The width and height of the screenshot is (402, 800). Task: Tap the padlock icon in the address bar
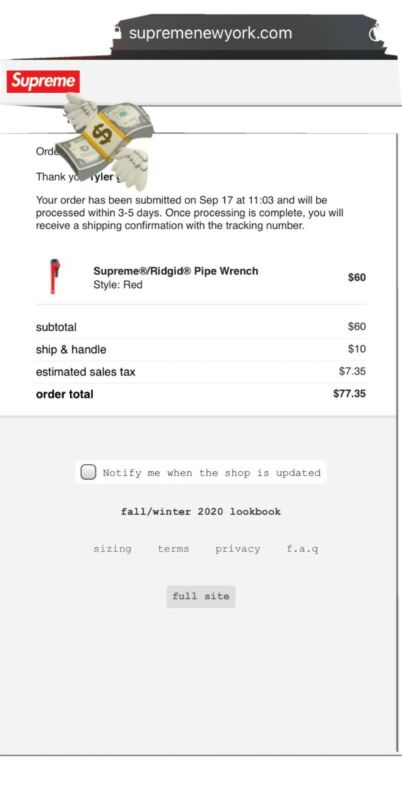(118, 33)
